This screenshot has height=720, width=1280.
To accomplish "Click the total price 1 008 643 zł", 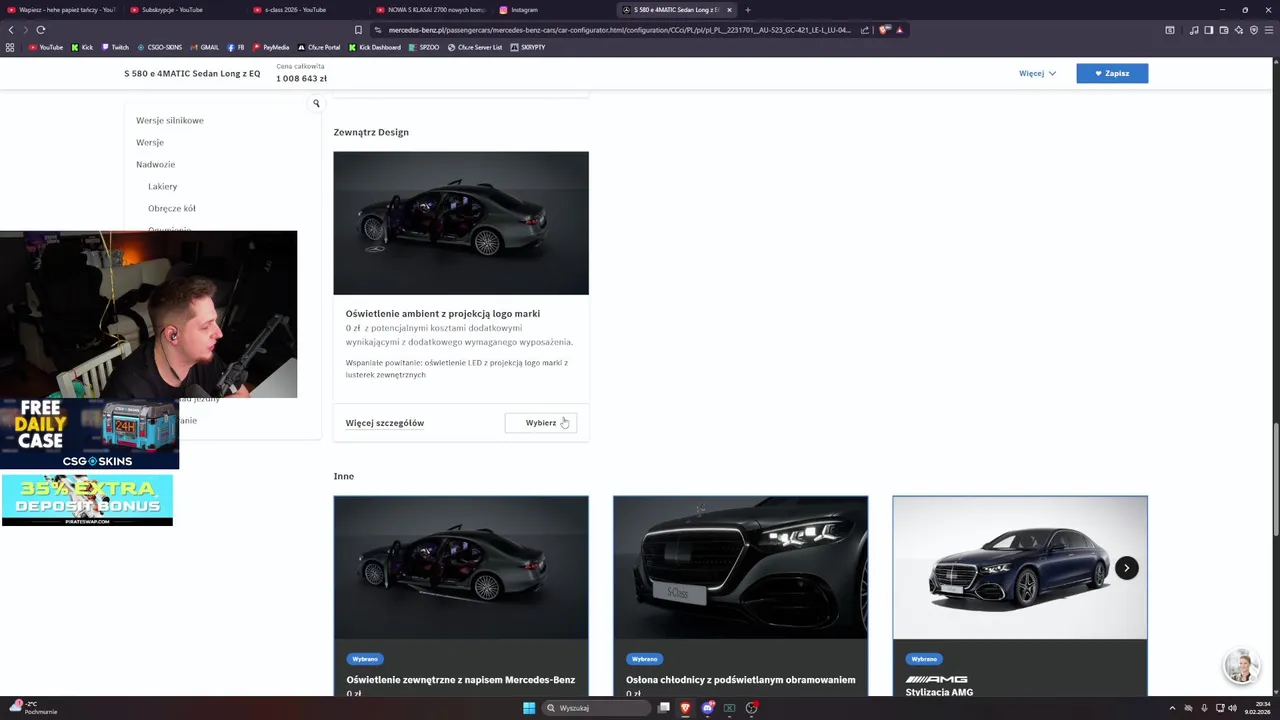I will [301, 78].
